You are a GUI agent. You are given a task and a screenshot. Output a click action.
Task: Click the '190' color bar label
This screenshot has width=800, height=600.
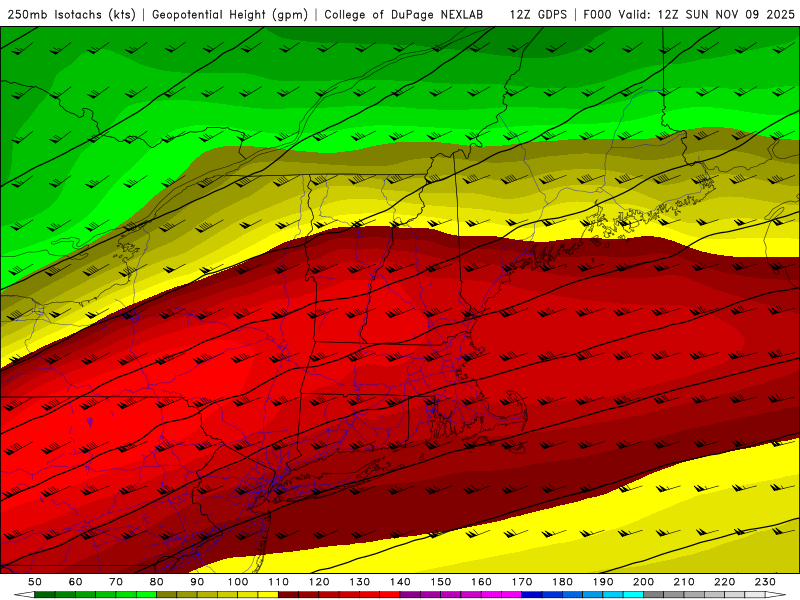(x=603, y=582)
